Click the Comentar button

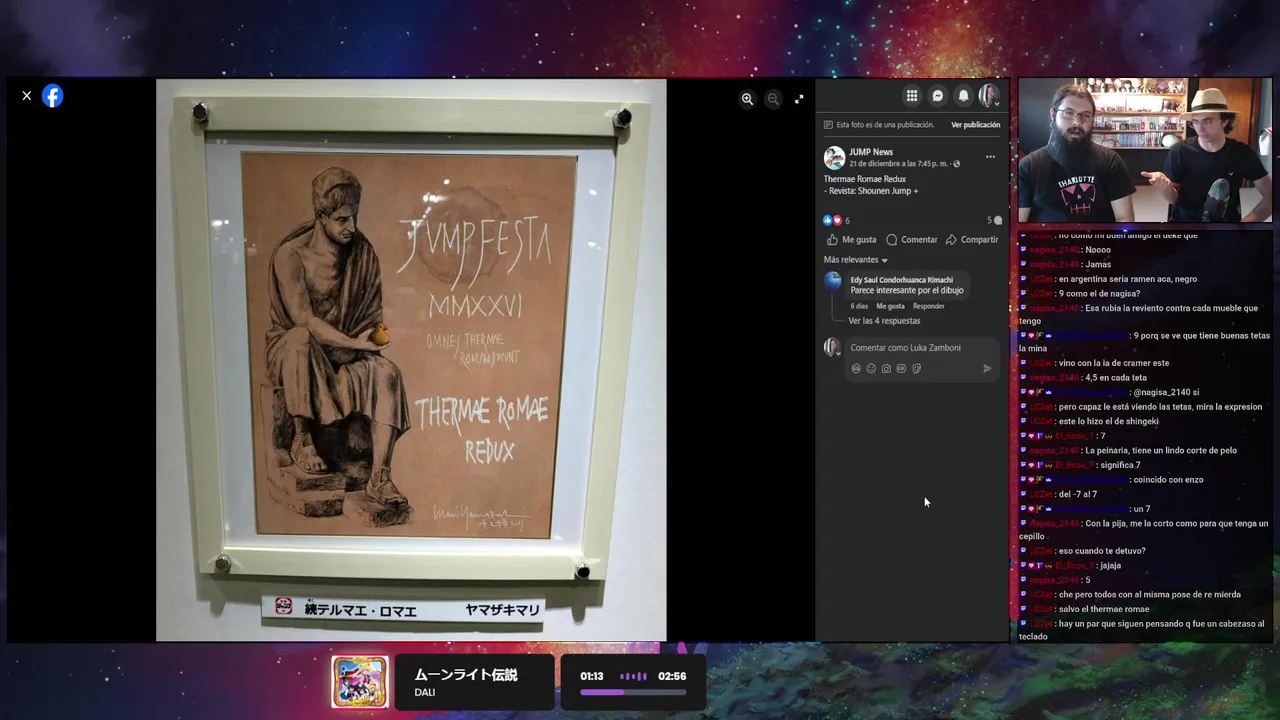tap(912, 240)
